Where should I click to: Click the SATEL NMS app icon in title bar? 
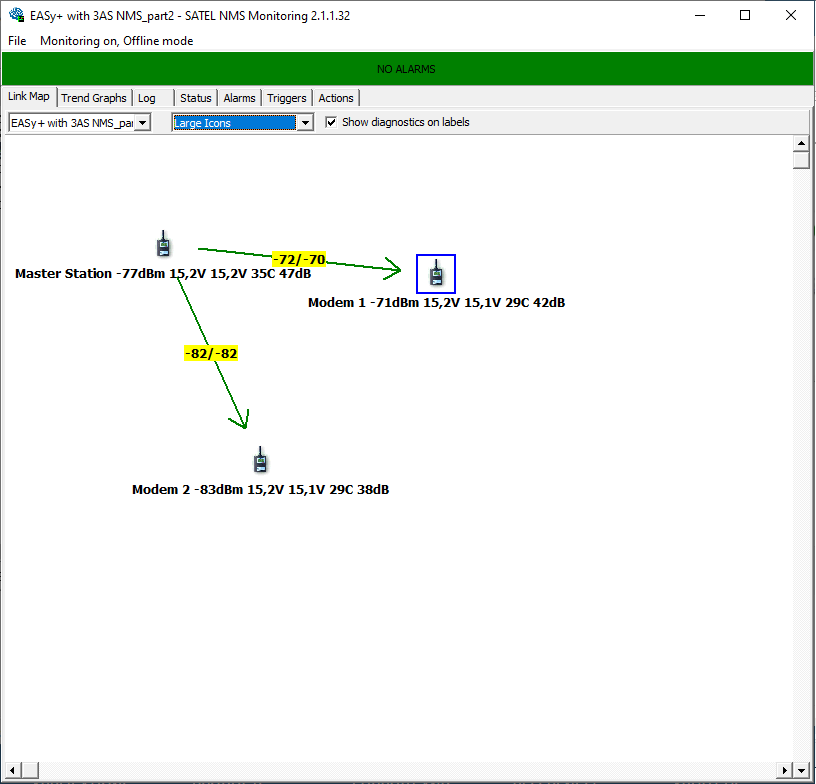[16, 16]
